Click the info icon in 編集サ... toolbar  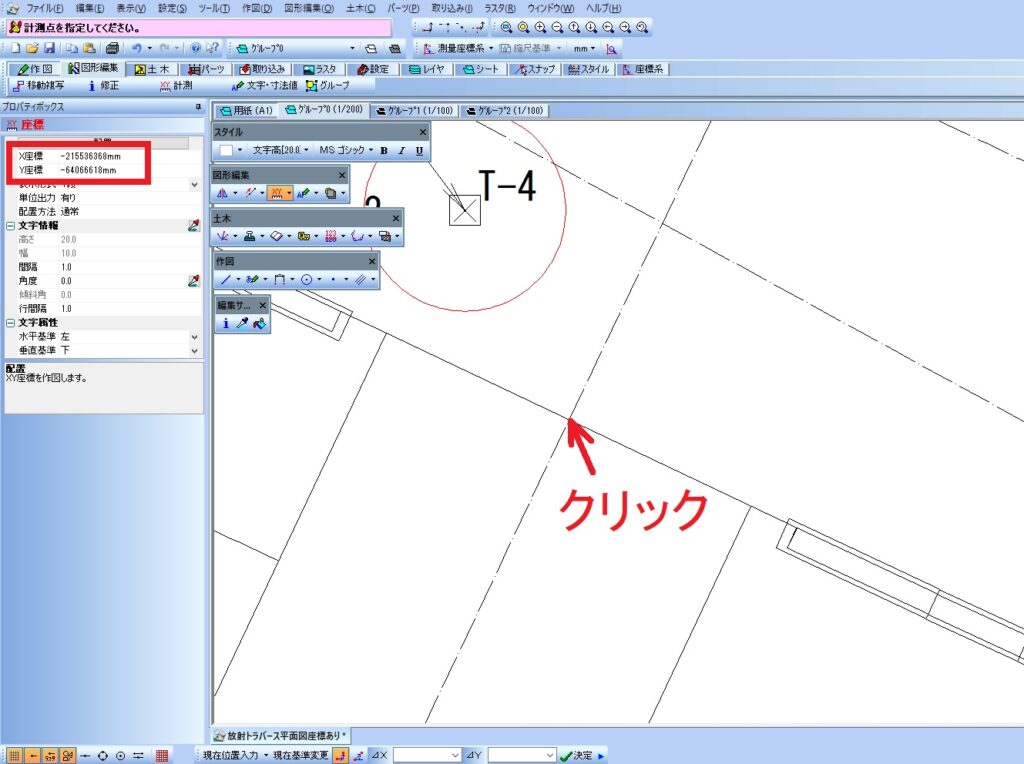pyautogui.click(x=226, y=323)
